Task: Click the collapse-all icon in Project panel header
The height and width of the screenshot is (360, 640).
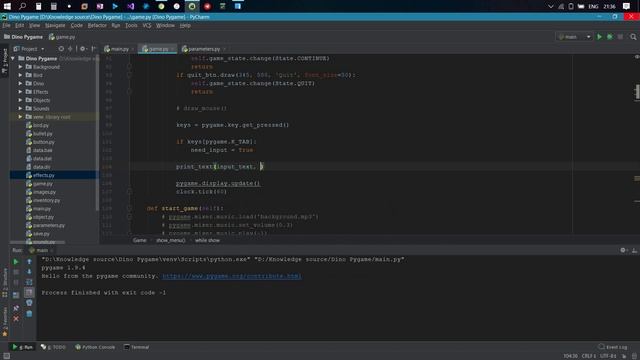Action: [70, 49]
